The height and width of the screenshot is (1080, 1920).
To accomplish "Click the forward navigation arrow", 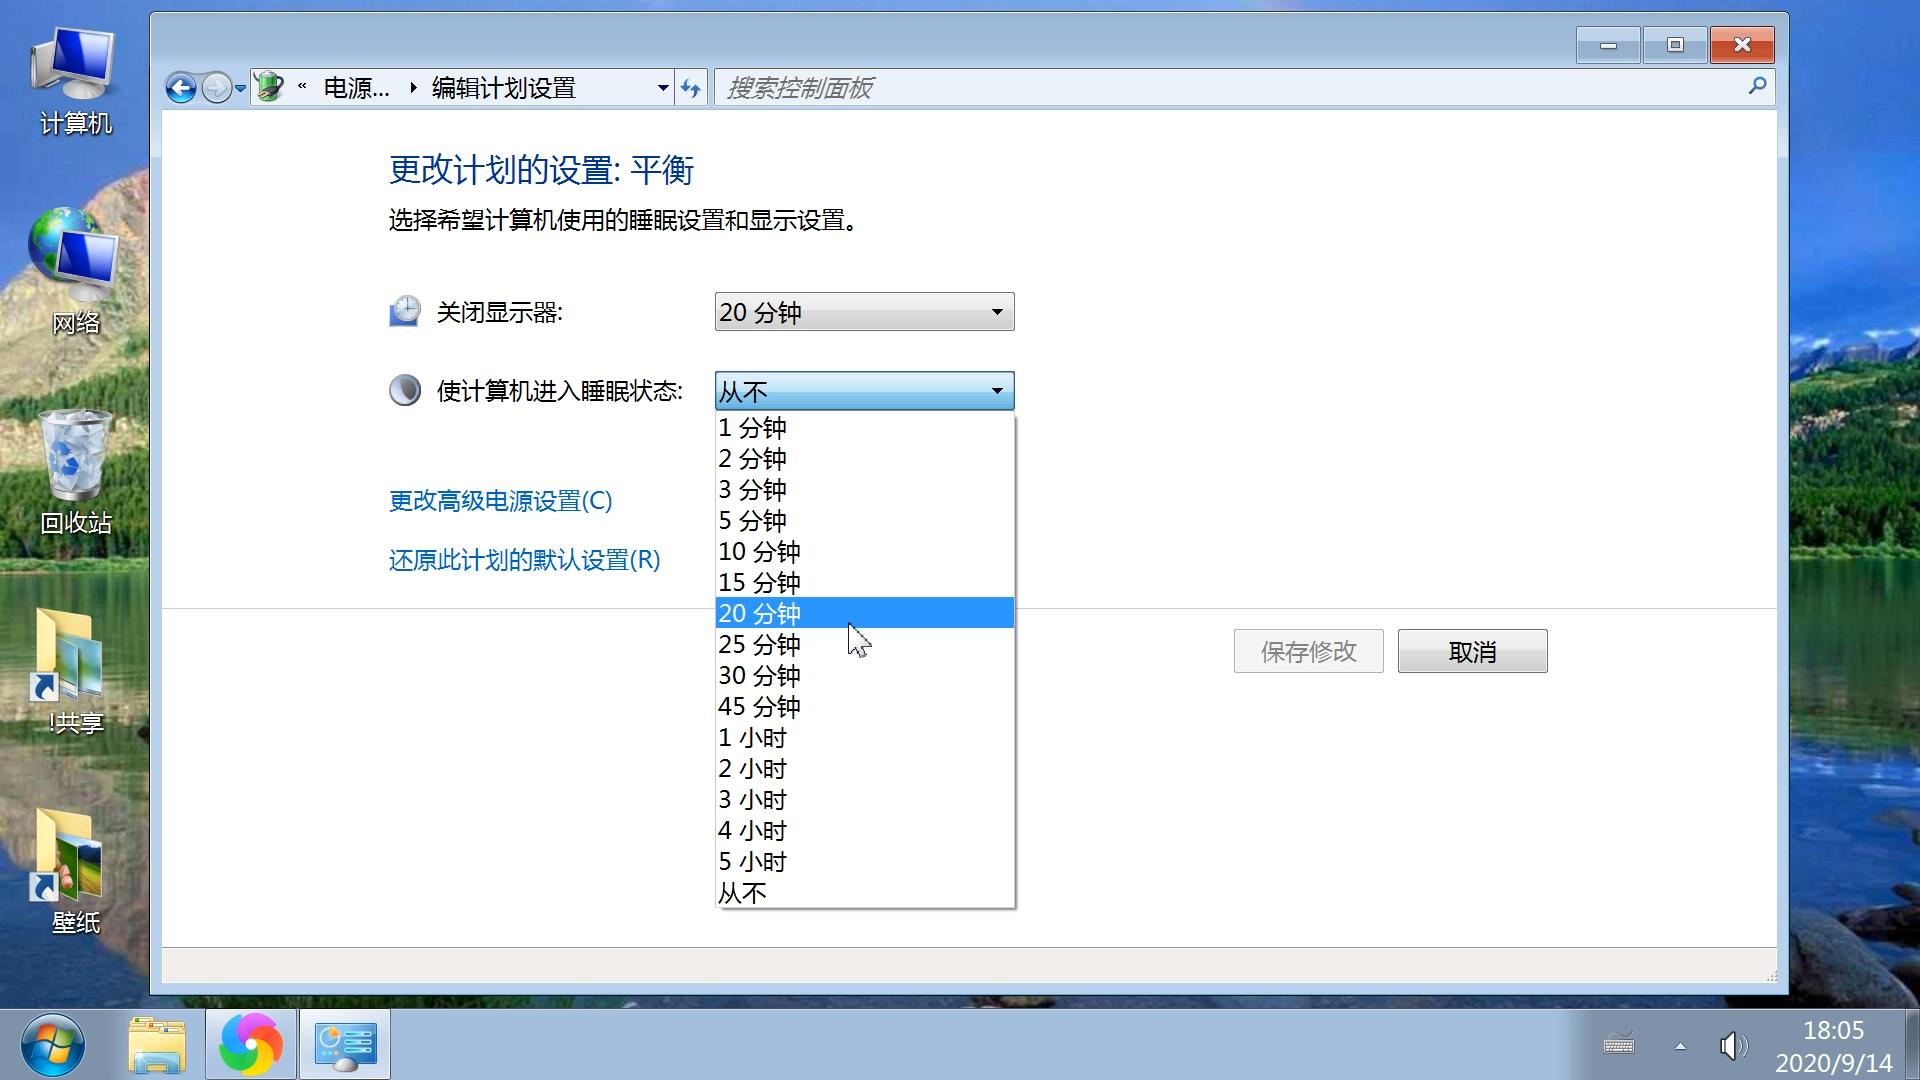I will 217,87.
